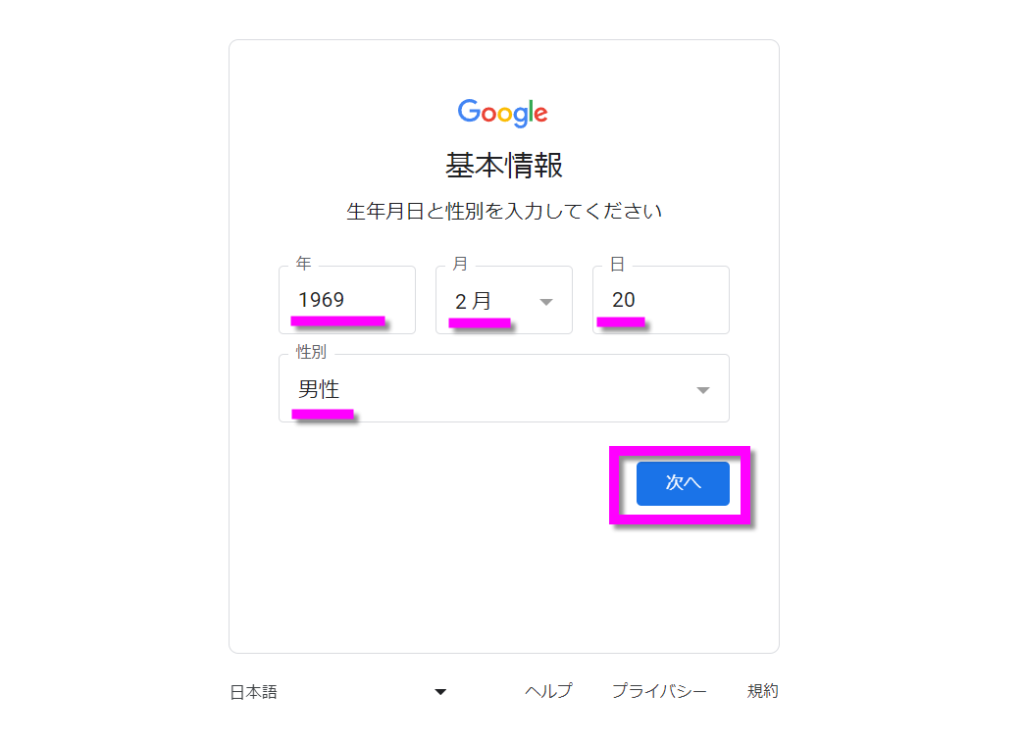Screen dimensions: 1024x743
Task: Open the 規約 link
Action: [763, 691]
